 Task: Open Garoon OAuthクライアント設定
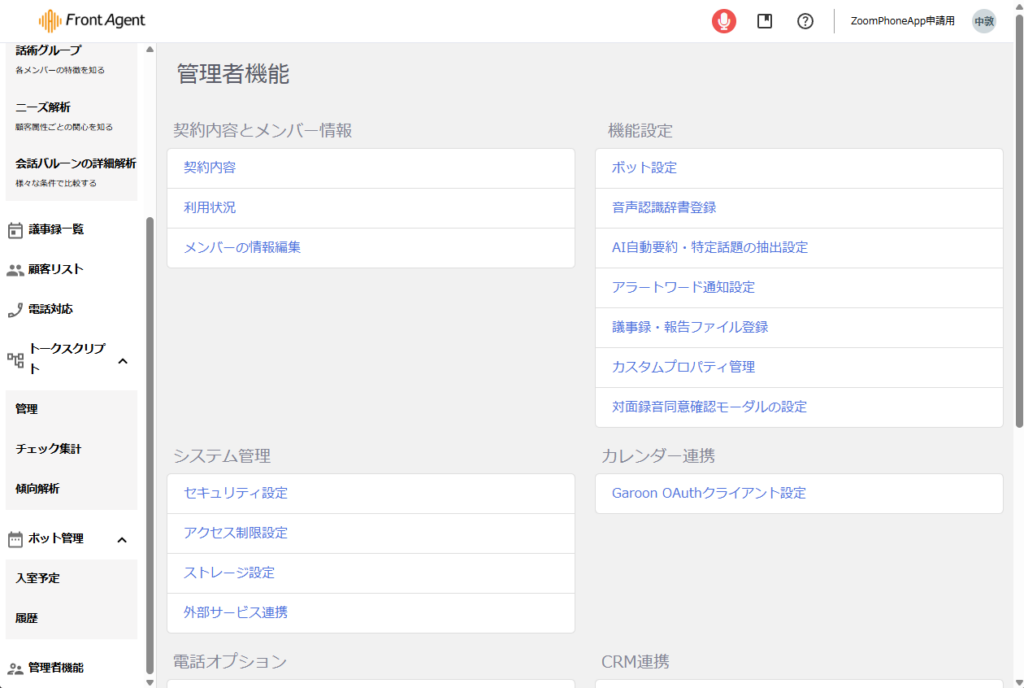(709, 493)
